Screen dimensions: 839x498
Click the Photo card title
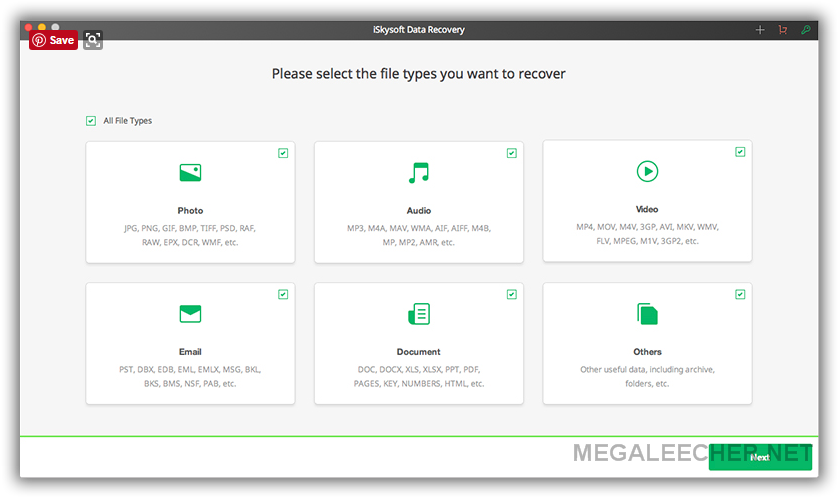[x=190, y=211]
